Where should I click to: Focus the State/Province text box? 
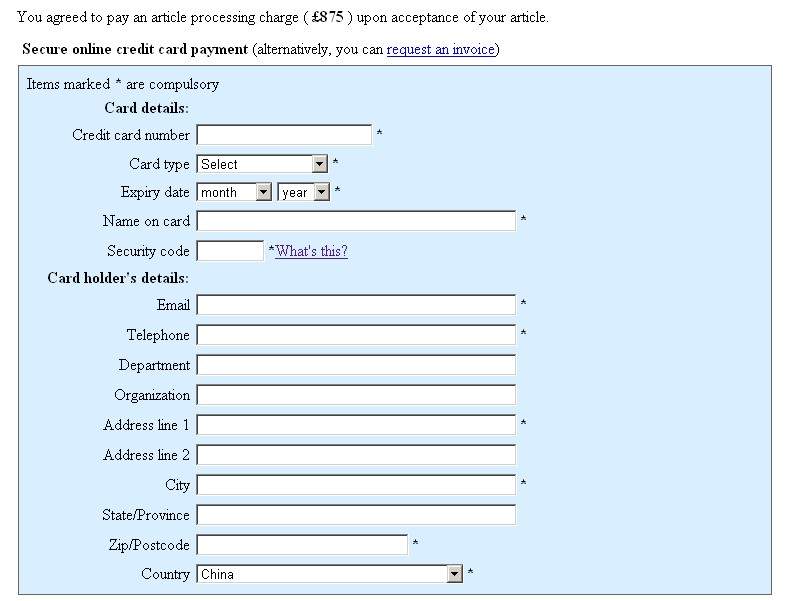[x=356, y=515]
